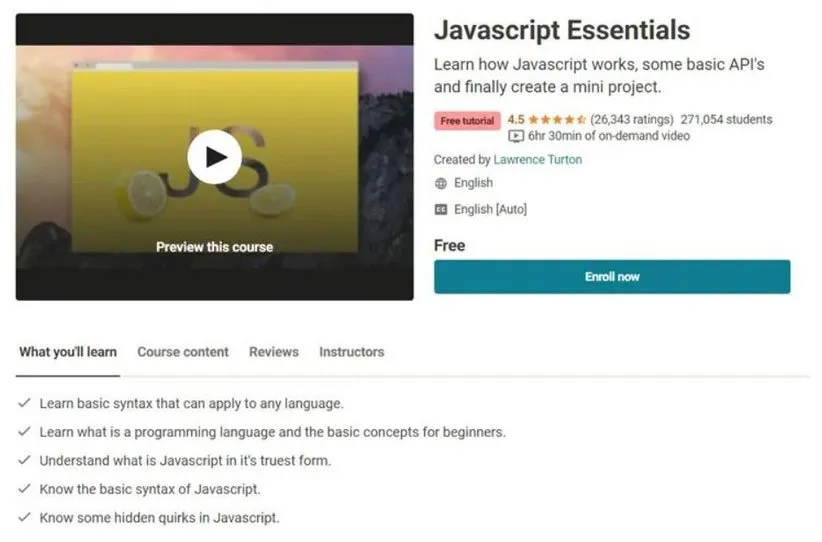This screenshot has width=822, height=542.
Task: Click checkmark beside programming language concepts item
Action: (24, 431)
